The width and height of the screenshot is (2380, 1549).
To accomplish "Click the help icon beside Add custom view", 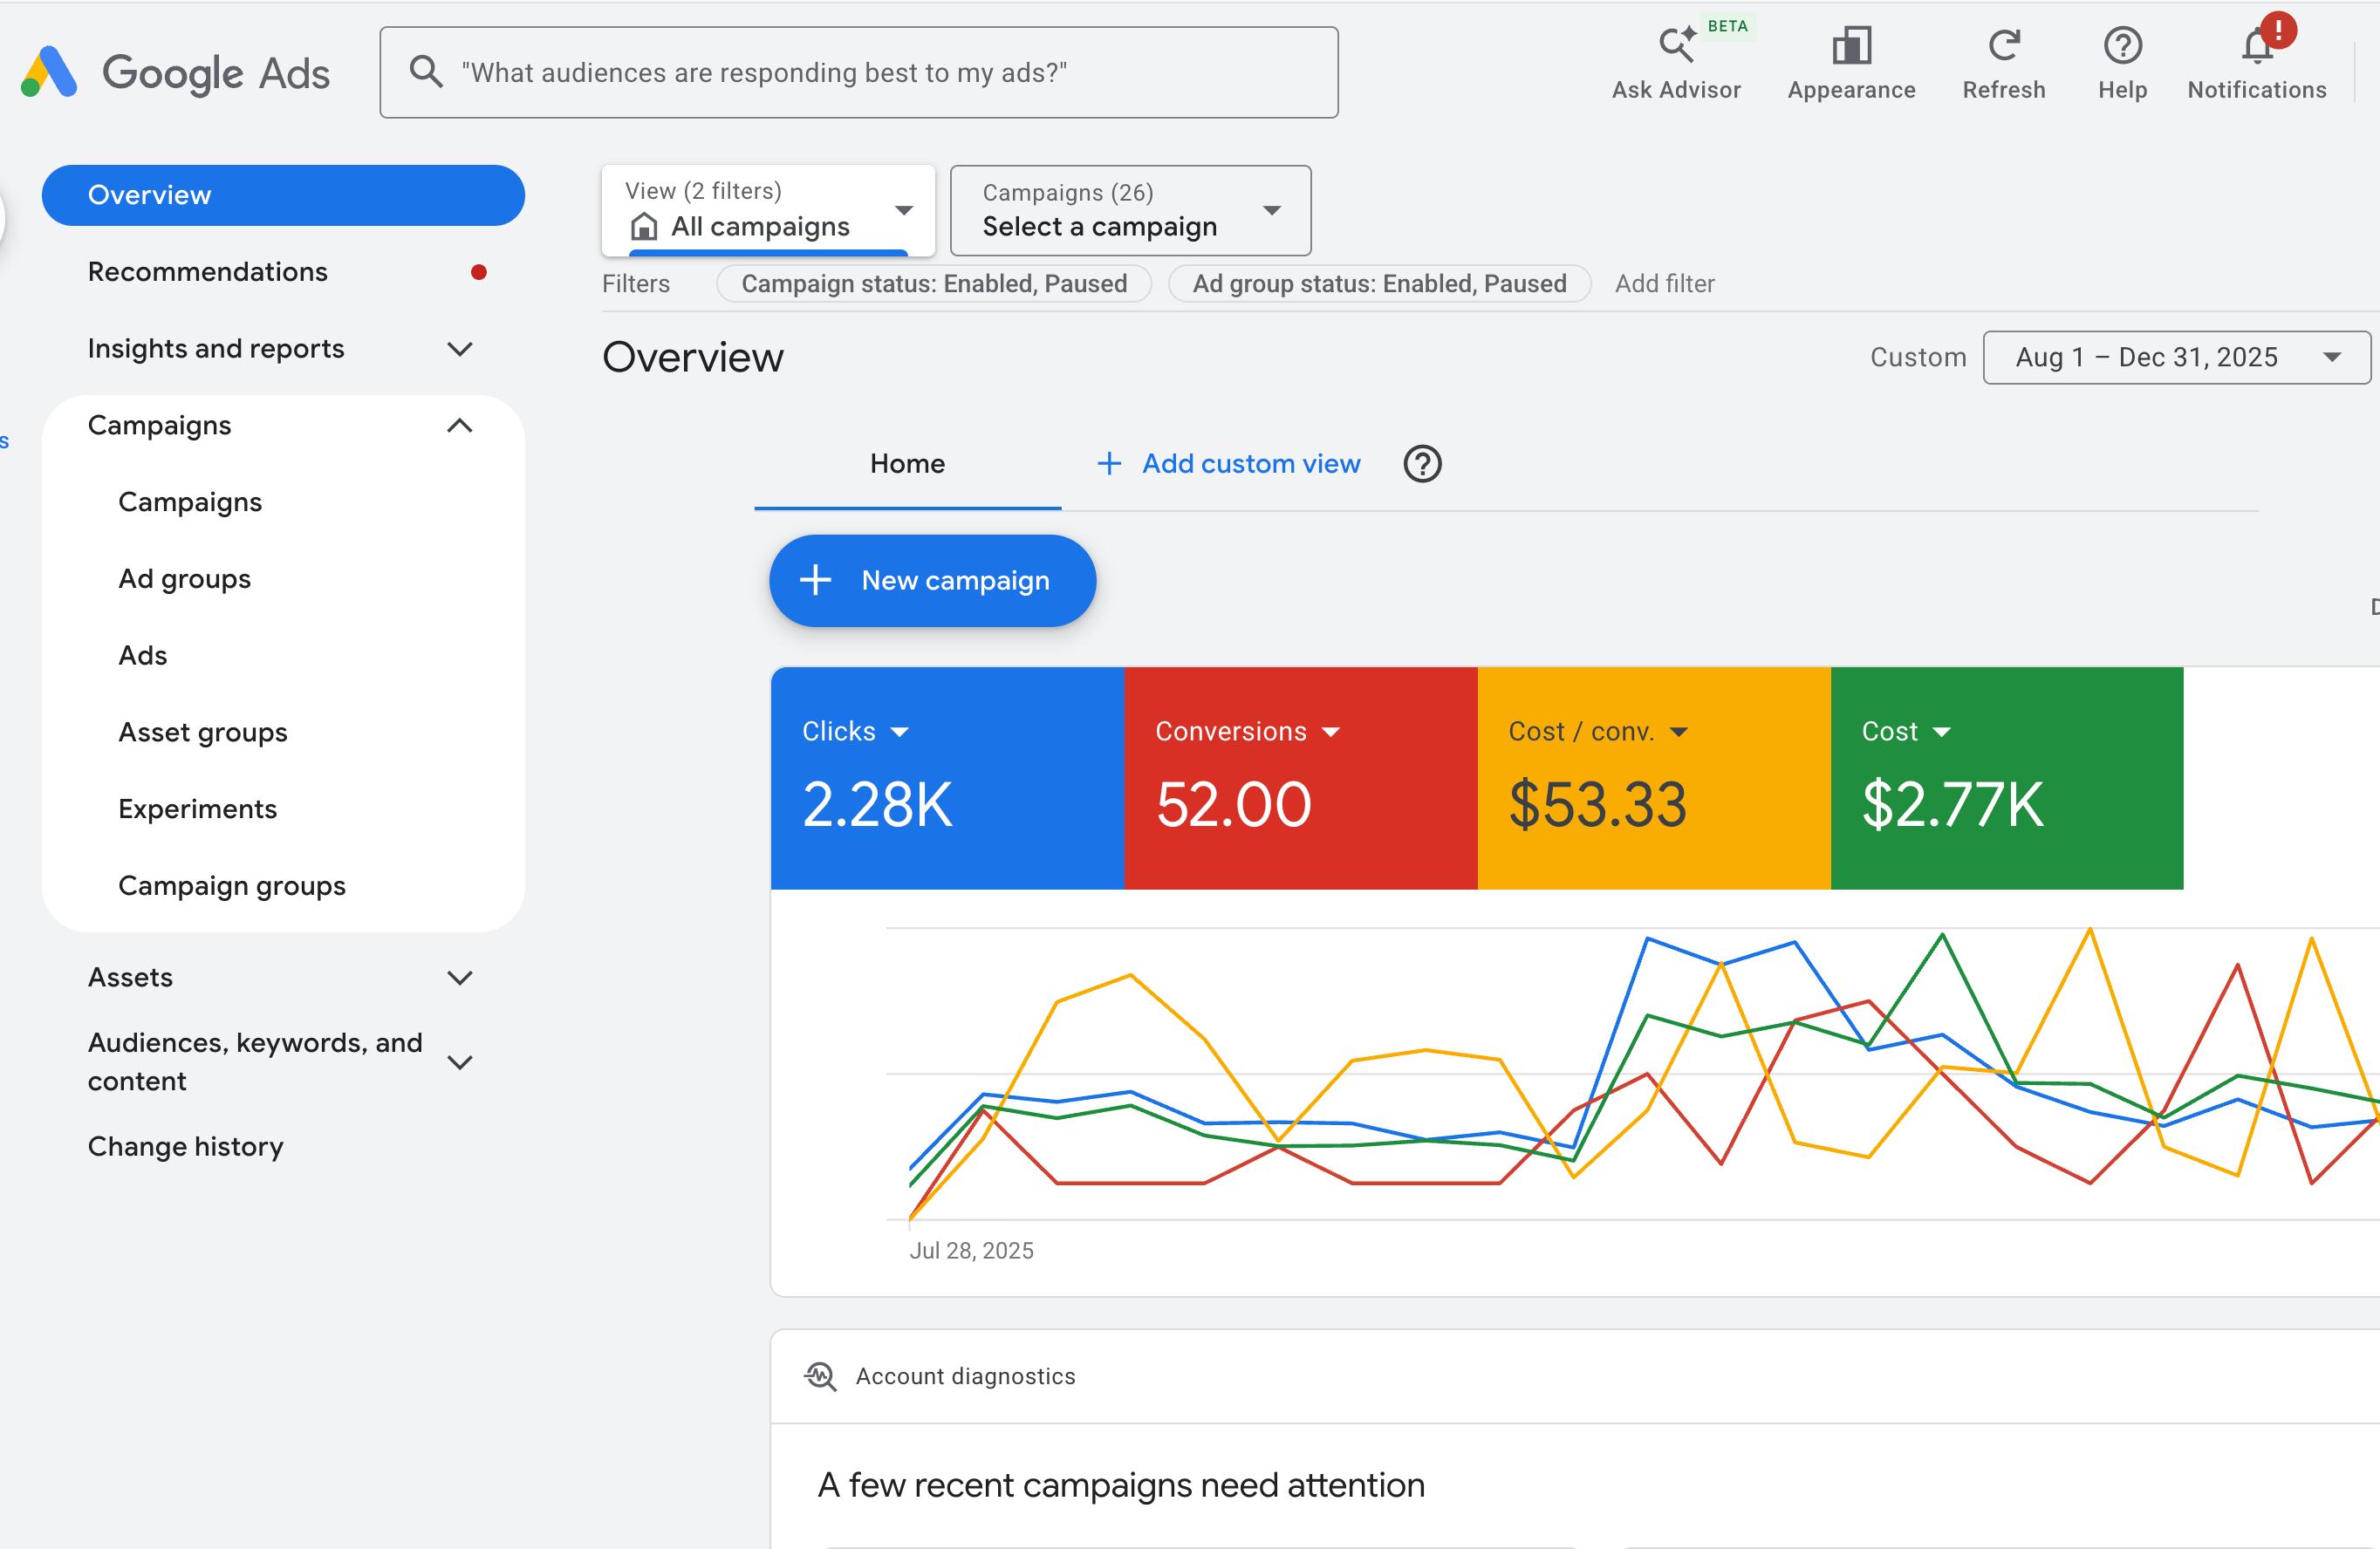I will (x=1422, y=464).
